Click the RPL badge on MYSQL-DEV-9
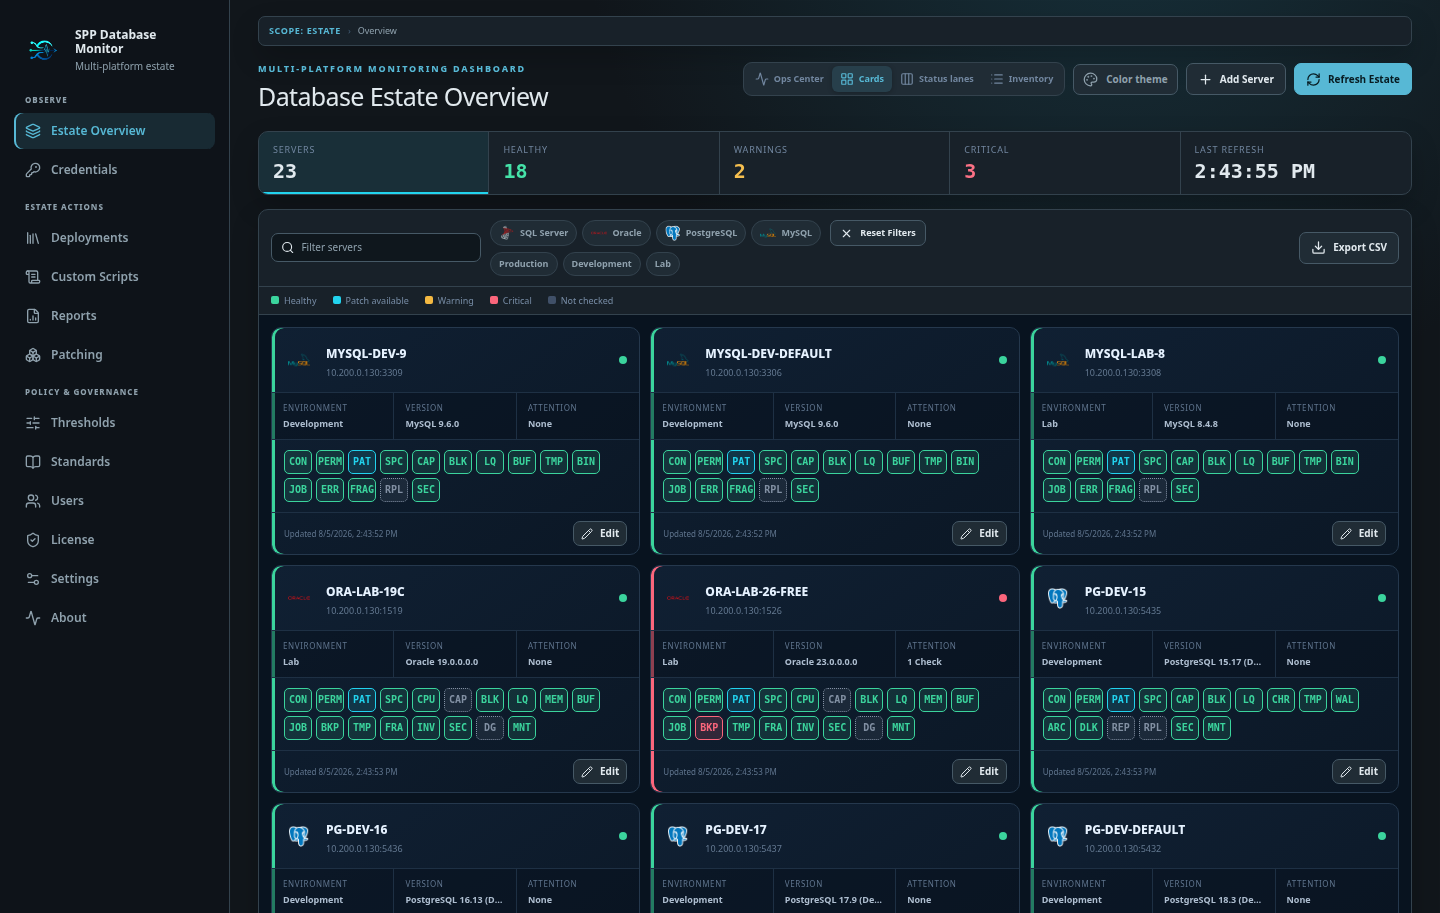The image size is (1440, 913). pyautogui.click(x=394, y=490)
